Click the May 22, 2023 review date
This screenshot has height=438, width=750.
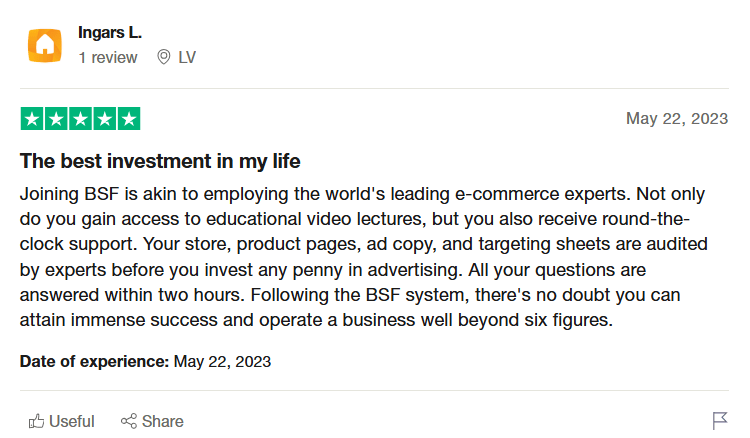click(x=677, y=119)
